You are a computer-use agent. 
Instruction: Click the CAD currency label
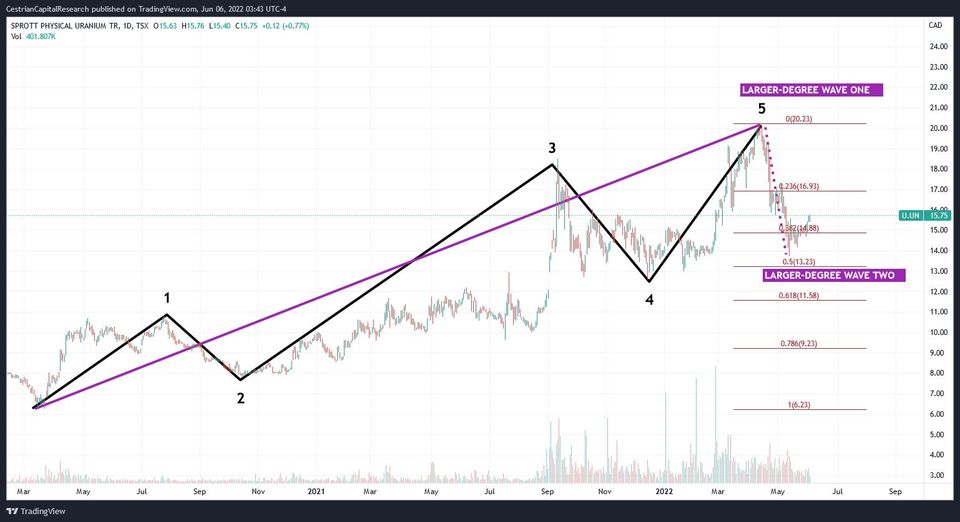[935, 25]
